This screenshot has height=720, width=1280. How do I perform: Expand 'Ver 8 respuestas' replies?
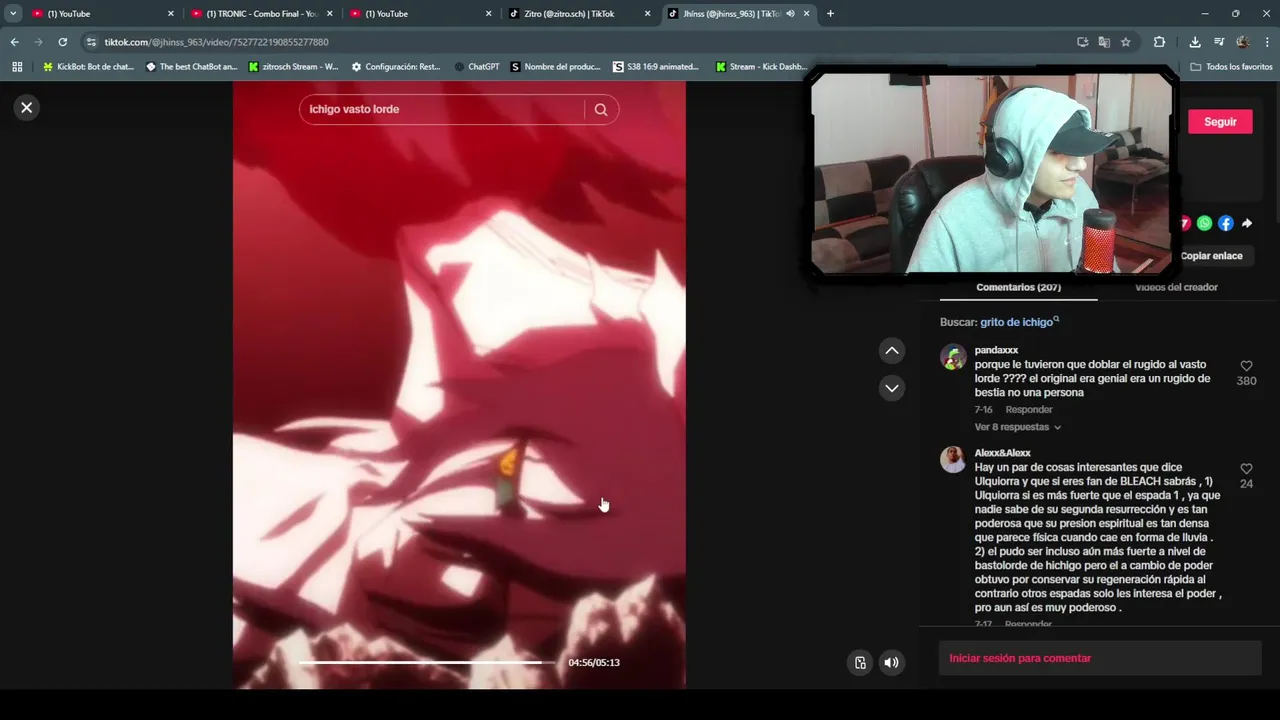click(x=1017, y=427)
